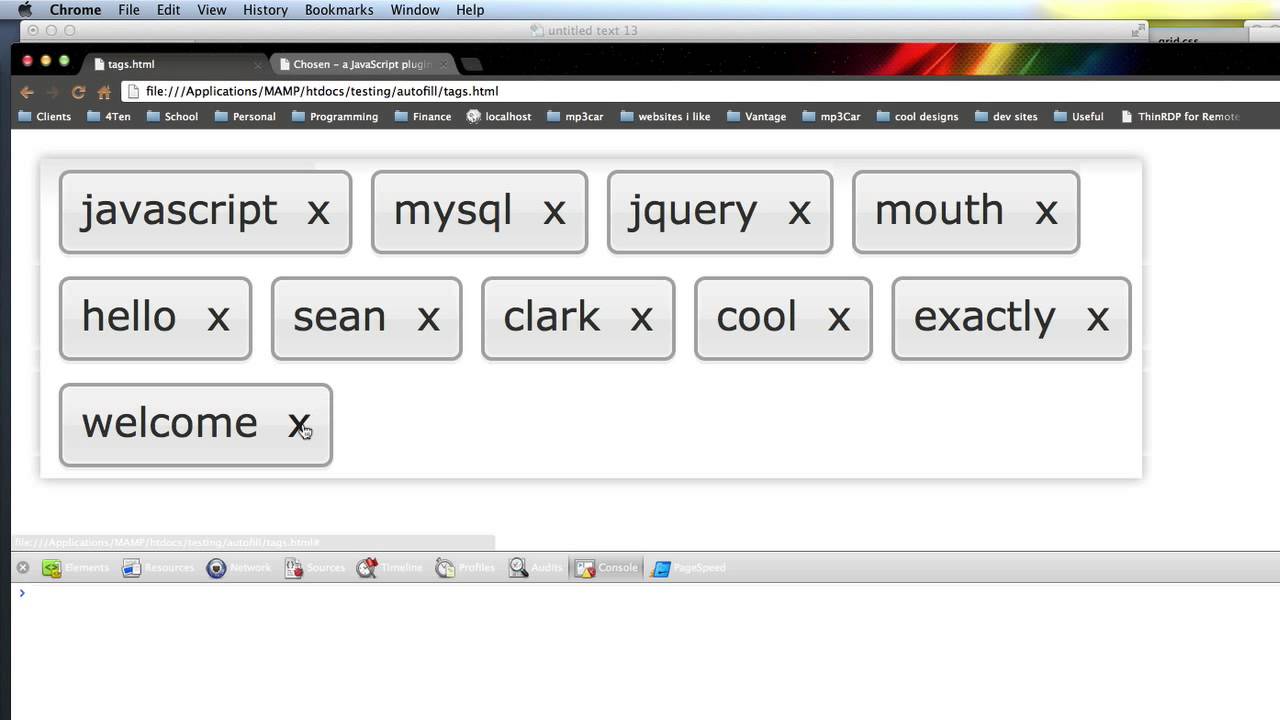Open the History menu
The image size is (1280, 720).
(265, 10)
